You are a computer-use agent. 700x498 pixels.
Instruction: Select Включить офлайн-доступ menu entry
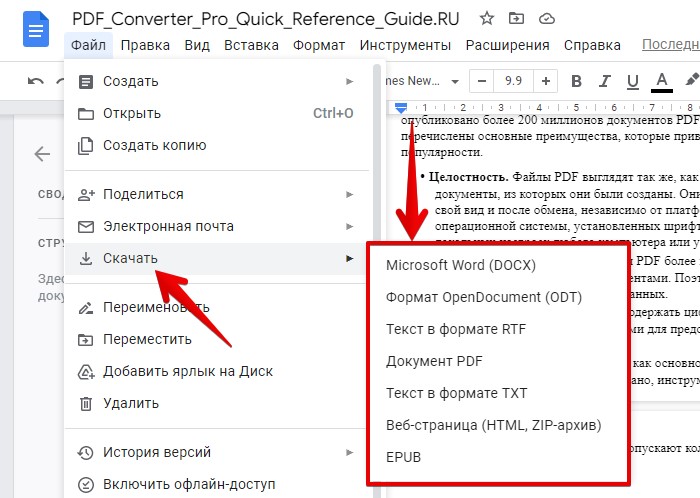[216, 484]
